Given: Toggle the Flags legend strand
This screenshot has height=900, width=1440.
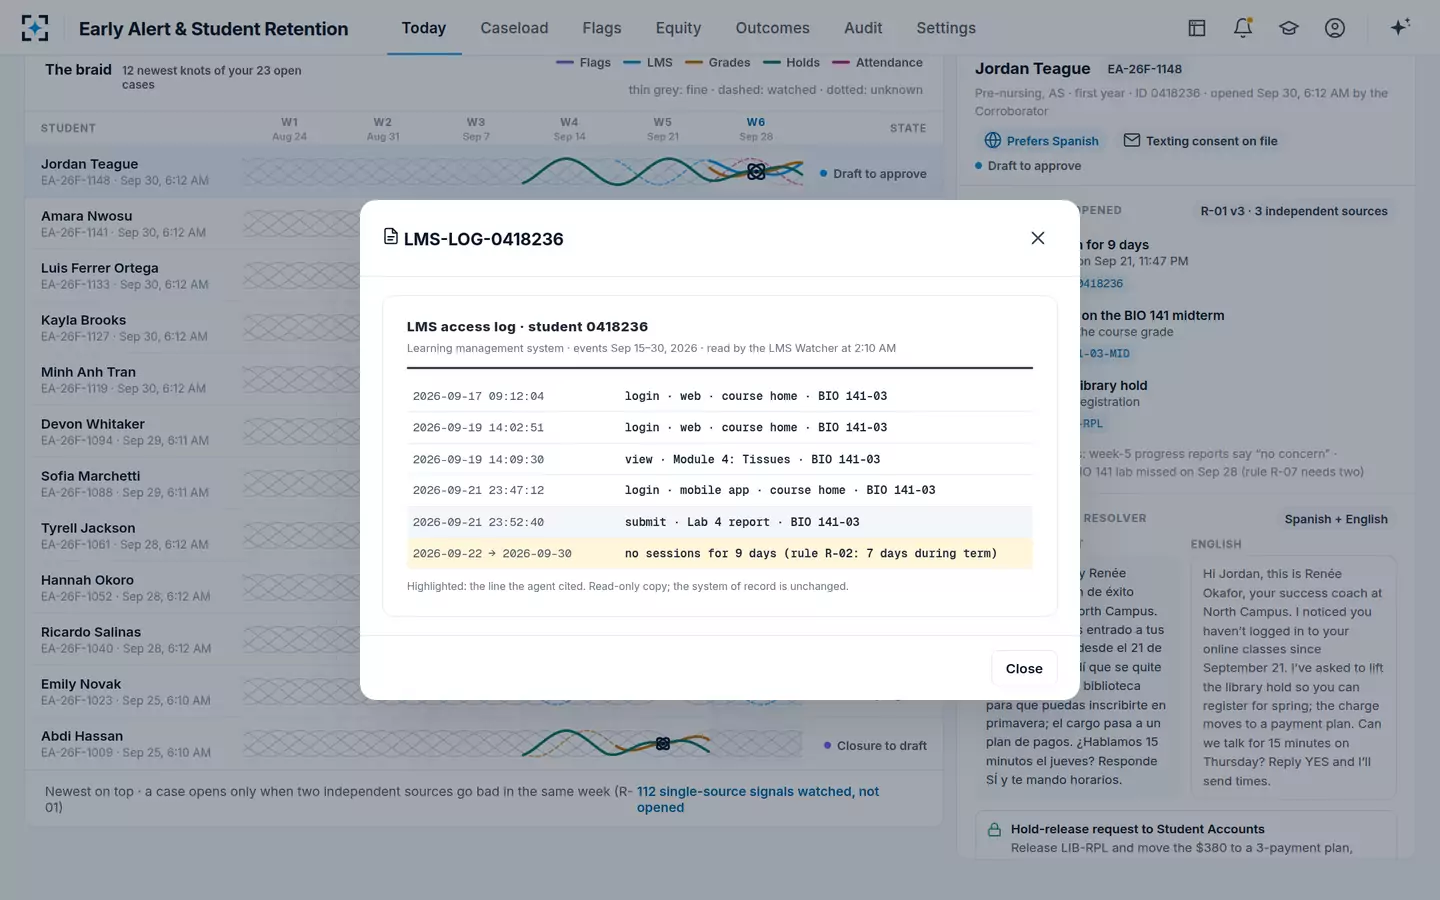Looking at the screenshot, I should pos(583,63).
